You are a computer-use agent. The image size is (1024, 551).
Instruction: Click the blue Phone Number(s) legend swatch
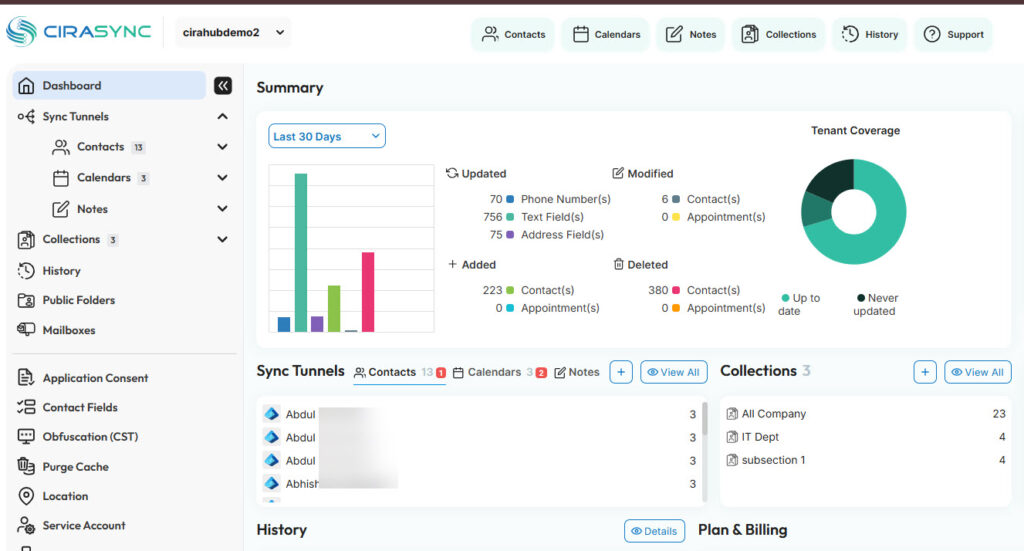tap(510, 199)
